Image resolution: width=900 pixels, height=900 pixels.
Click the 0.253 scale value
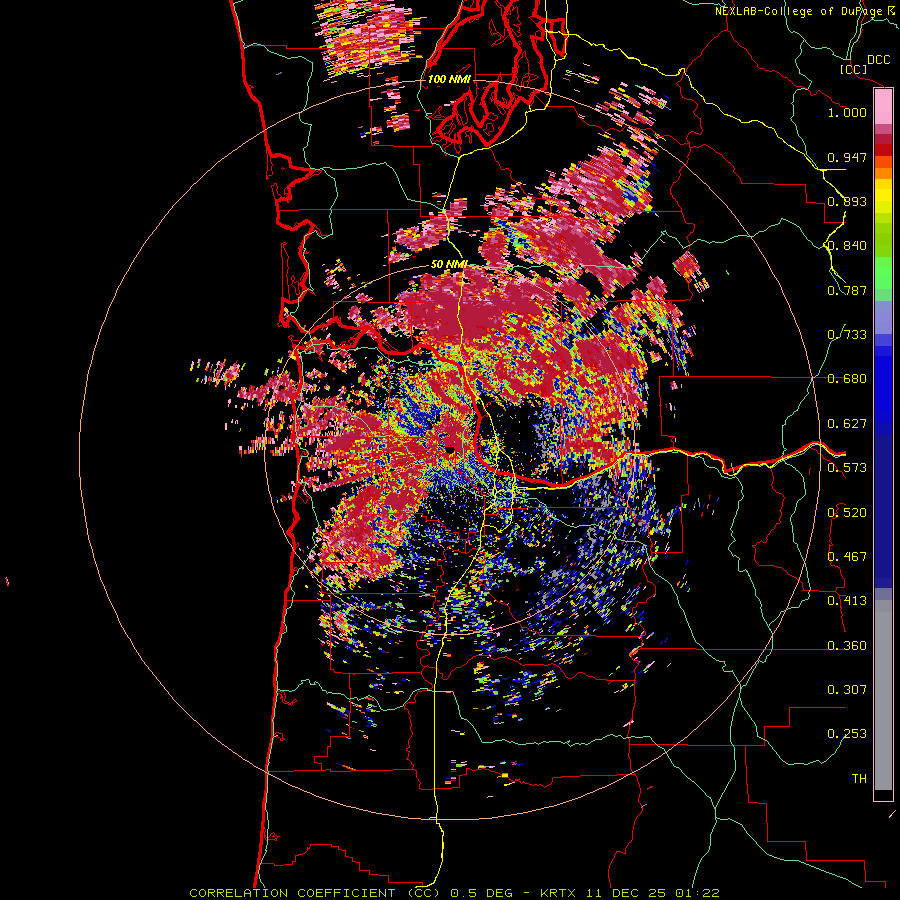pos(847,734)
